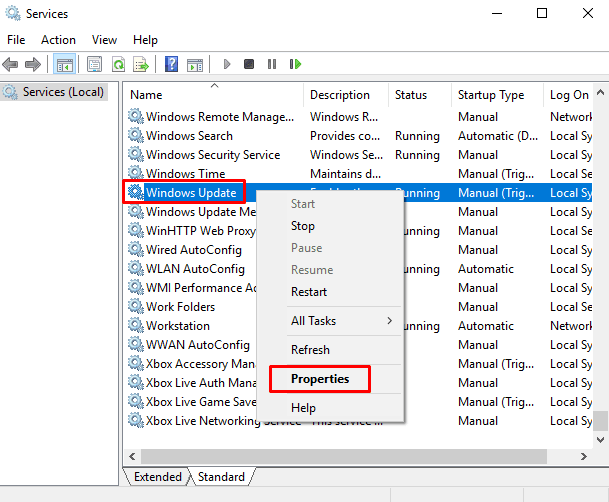Sort by the Startup Type column header
Screen dimensions: 609x502
click(497, 95)
